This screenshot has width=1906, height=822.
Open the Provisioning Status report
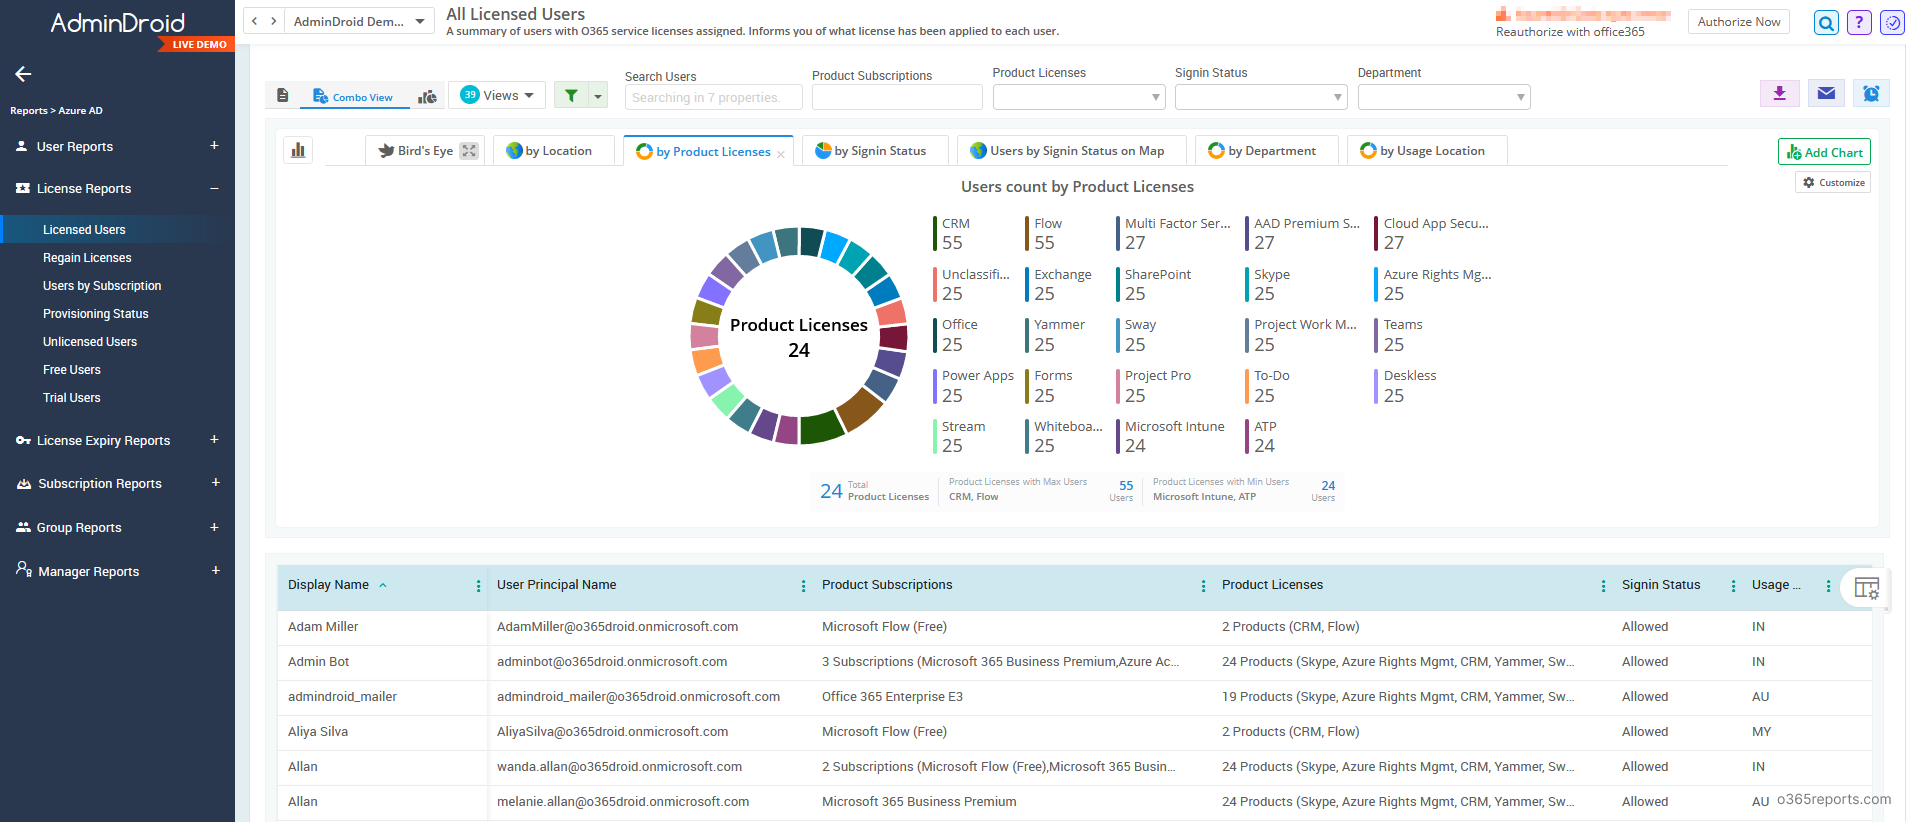(95, 314)
